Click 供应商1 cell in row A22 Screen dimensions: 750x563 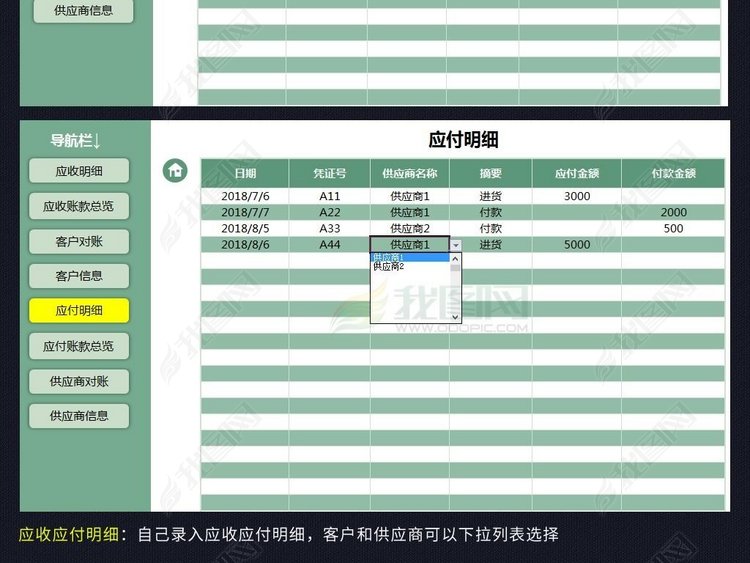[x=409, y=212]
